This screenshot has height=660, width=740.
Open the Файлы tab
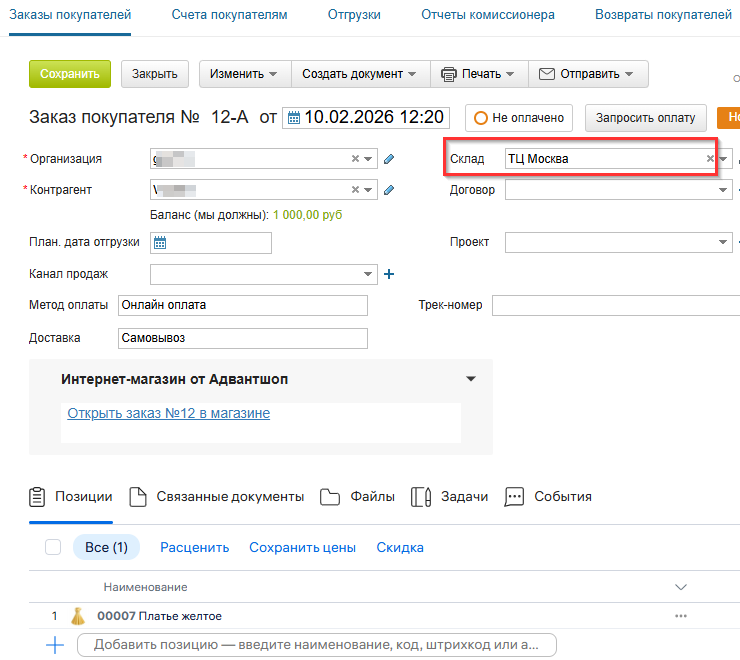coord(372,497)
